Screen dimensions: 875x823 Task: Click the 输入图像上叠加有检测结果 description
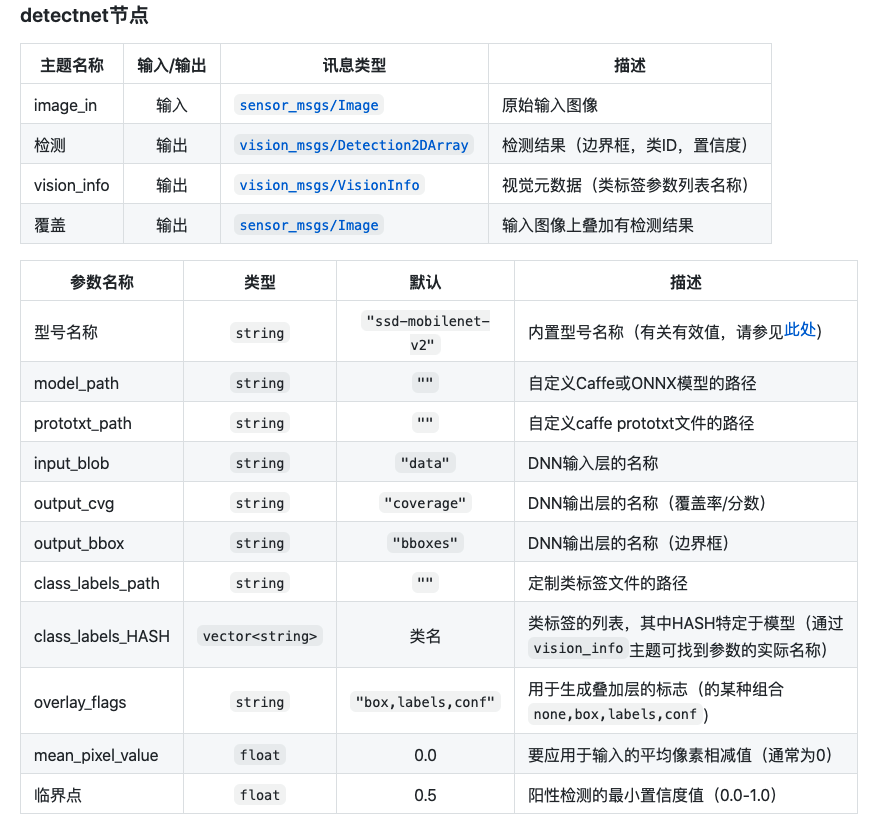[x=598, y=225]
